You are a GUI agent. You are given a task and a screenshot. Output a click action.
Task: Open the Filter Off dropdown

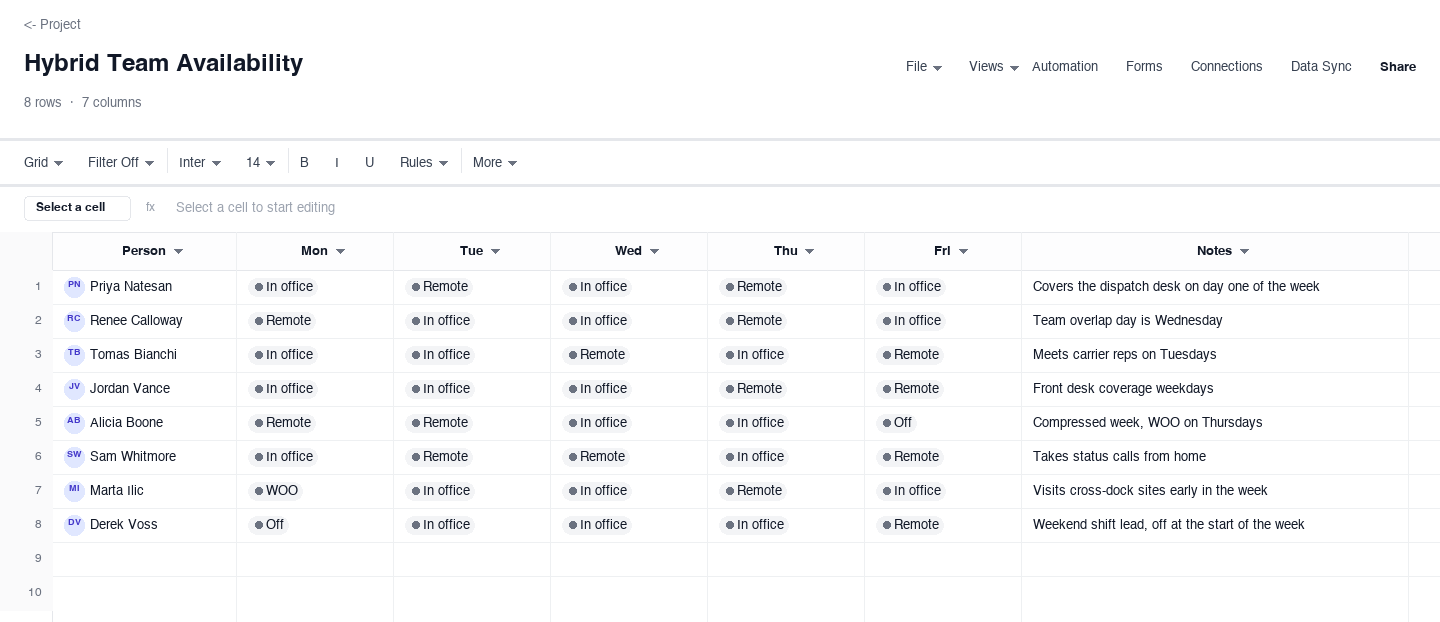point(121,162)
